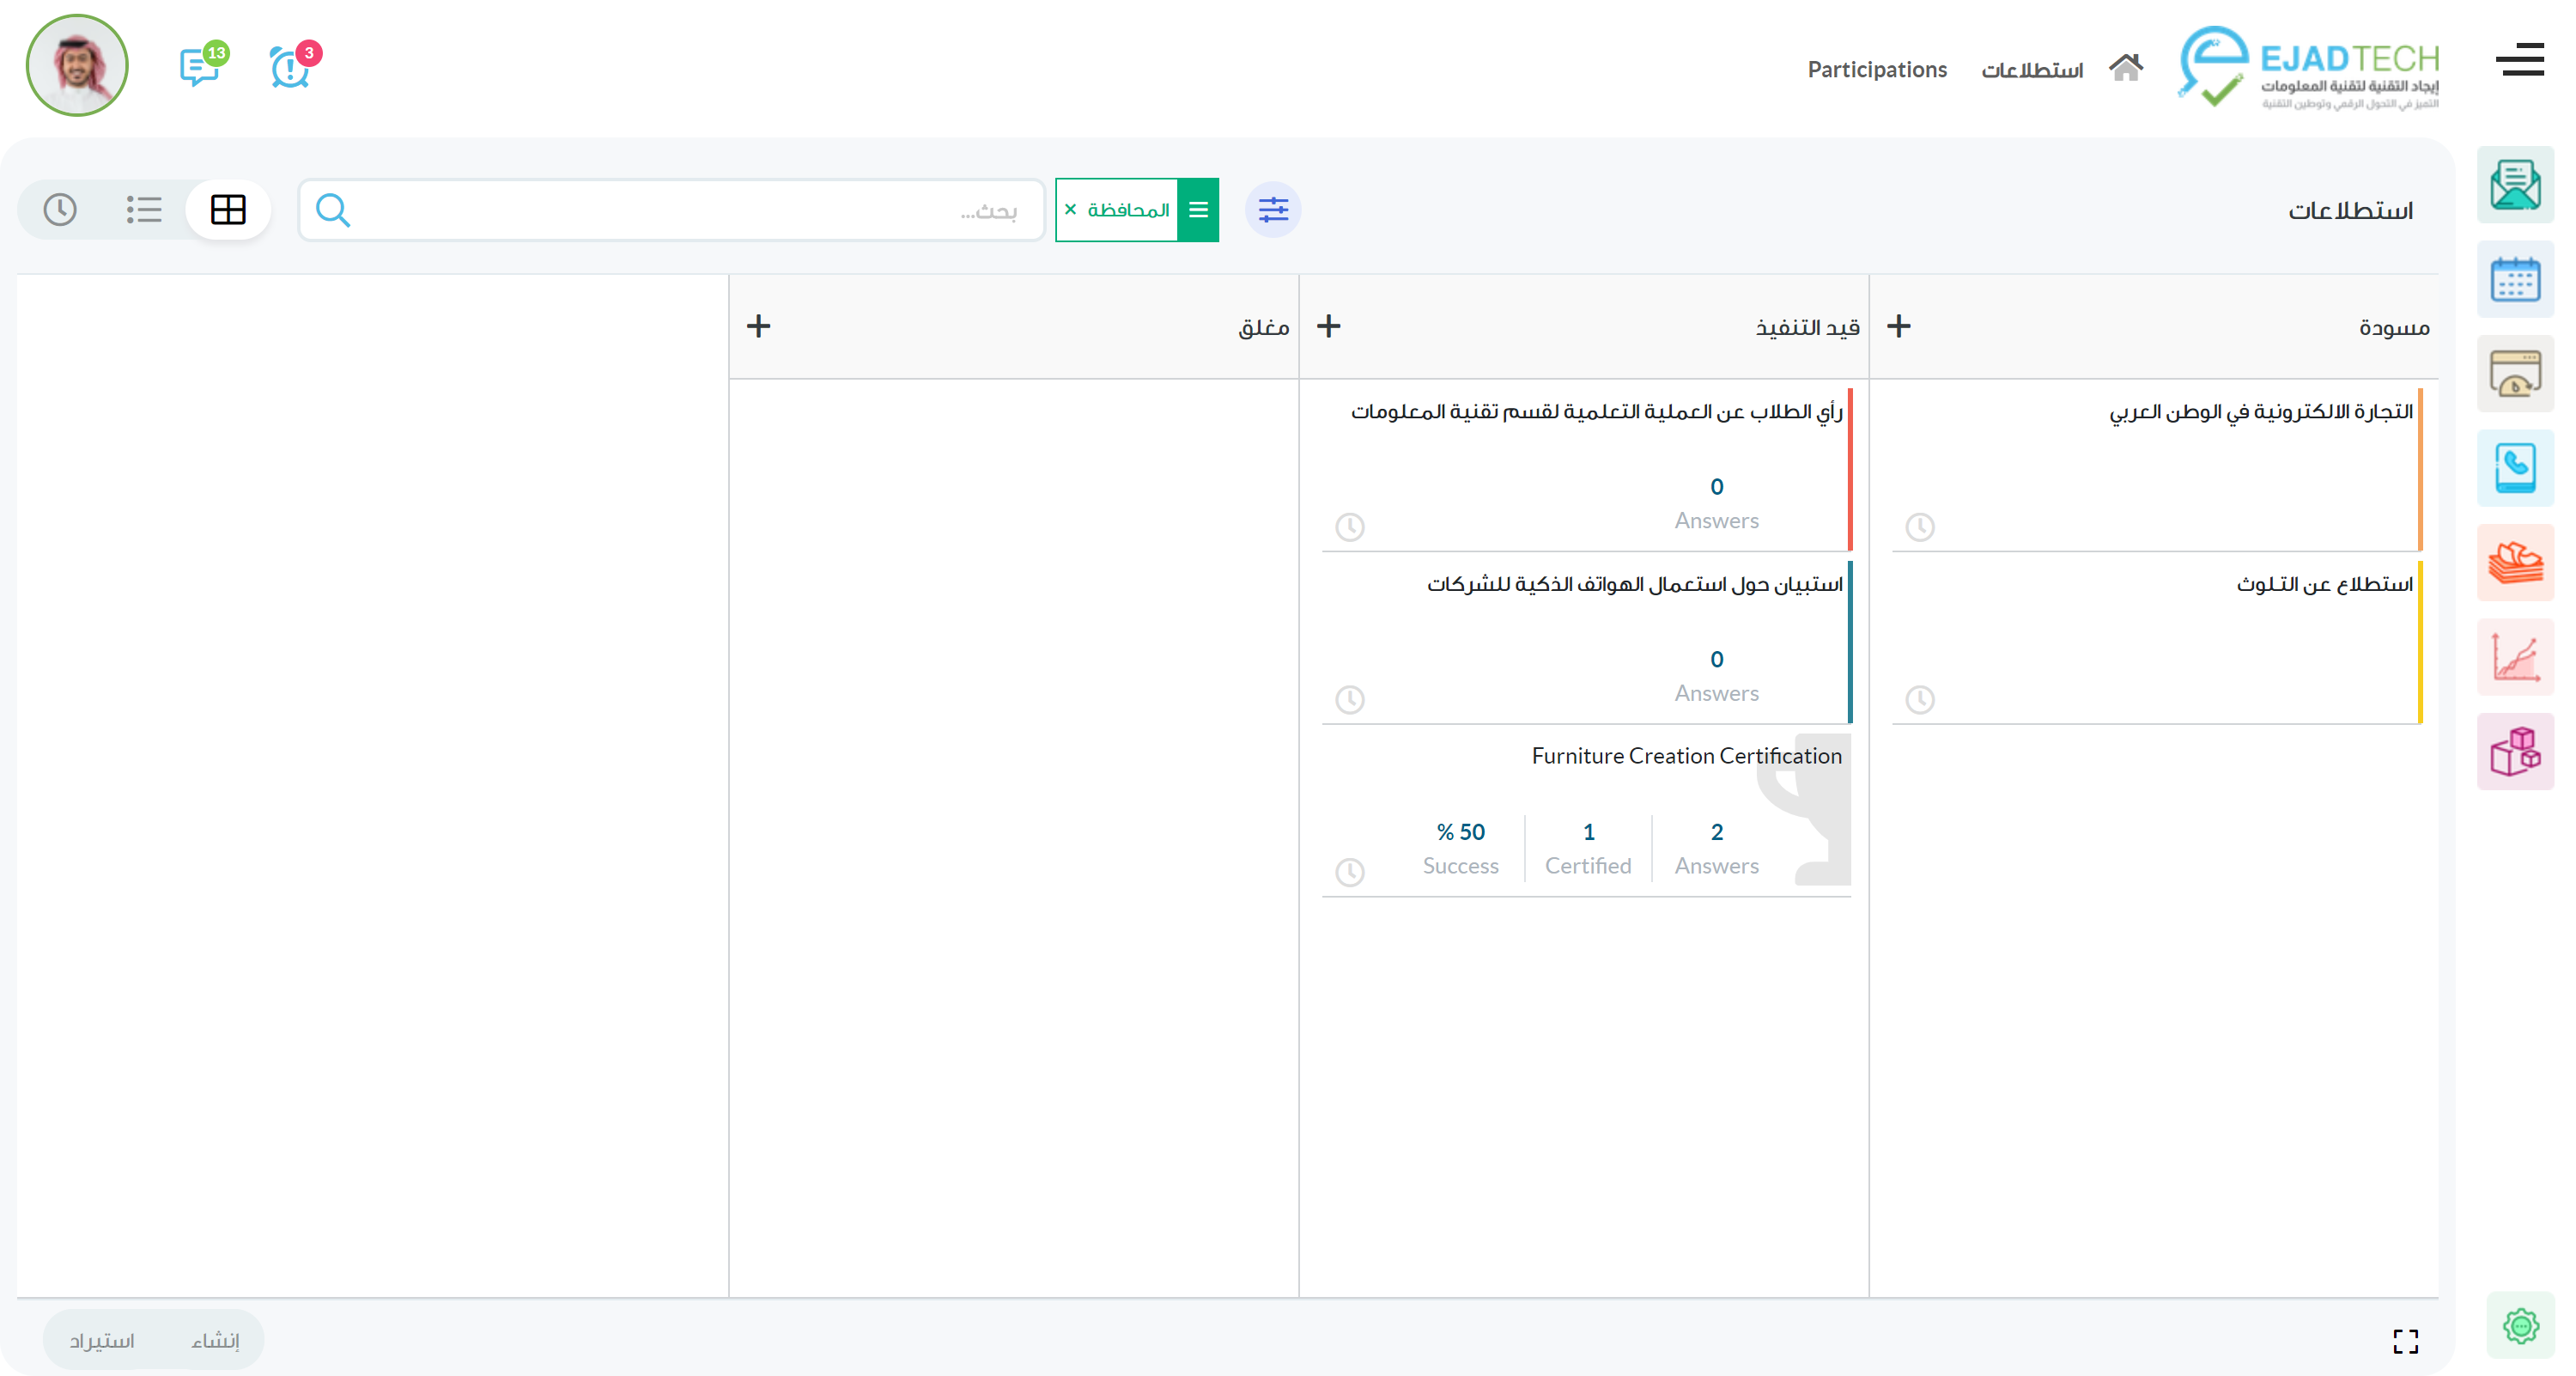Open the chart analytics app in sidebar
This screenshot has width=2576, height=1376.
(x=2514, y=657)
